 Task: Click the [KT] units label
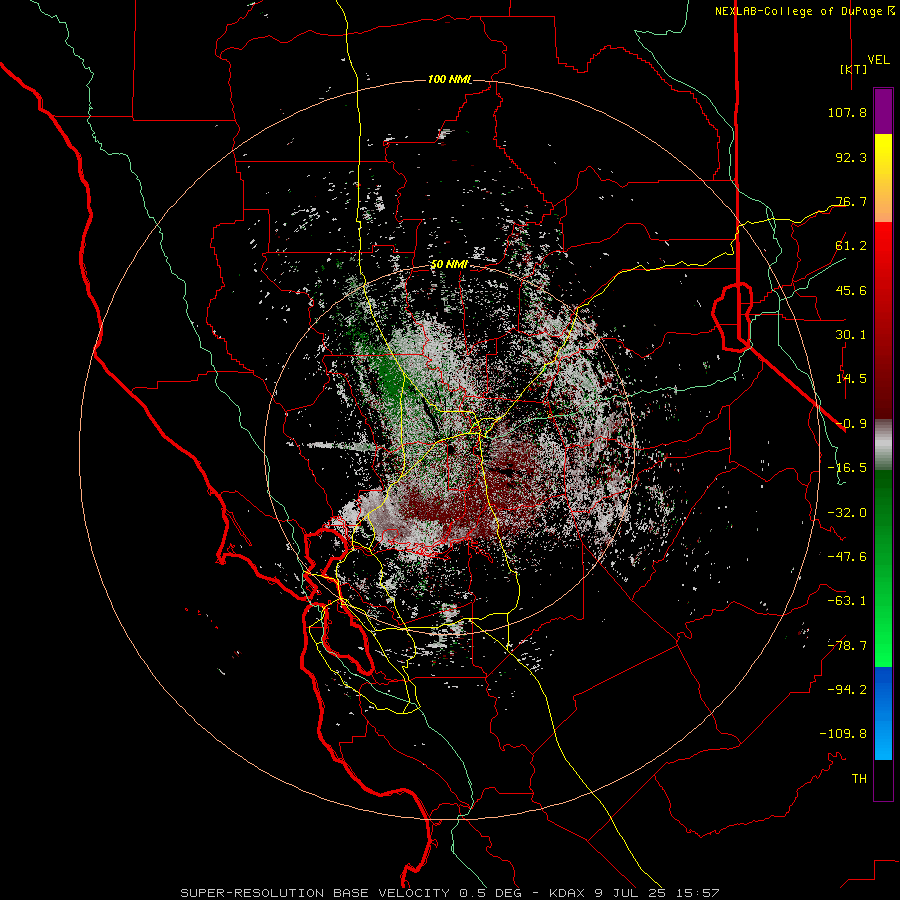854,69
